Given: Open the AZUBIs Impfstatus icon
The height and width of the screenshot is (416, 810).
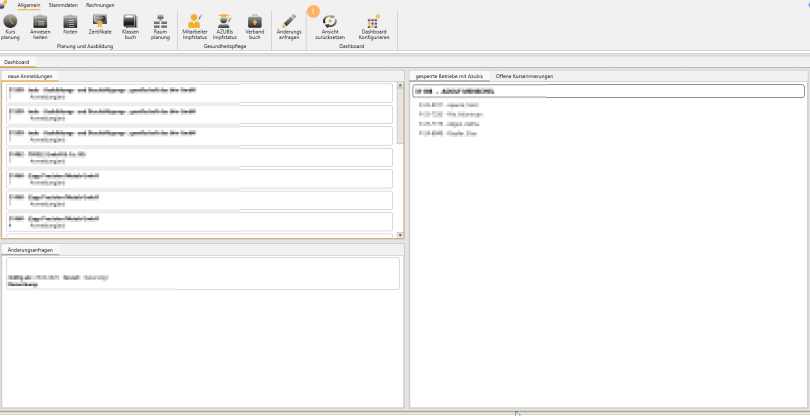Looking at the screenshot, I should (x=225, y=21).
